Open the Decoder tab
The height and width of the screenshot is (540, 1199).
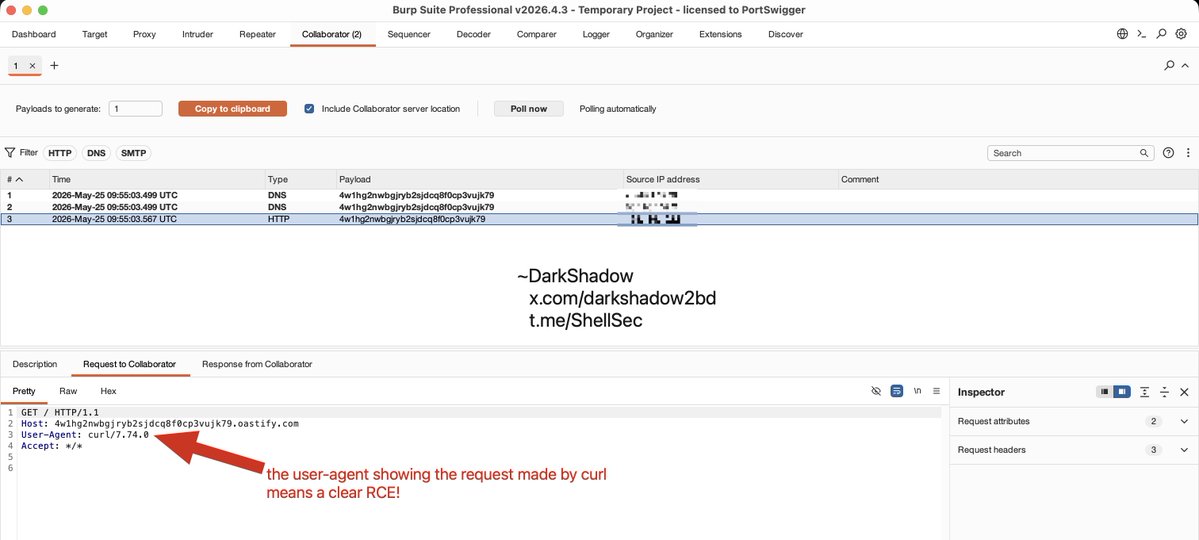(x=473, y=34)
